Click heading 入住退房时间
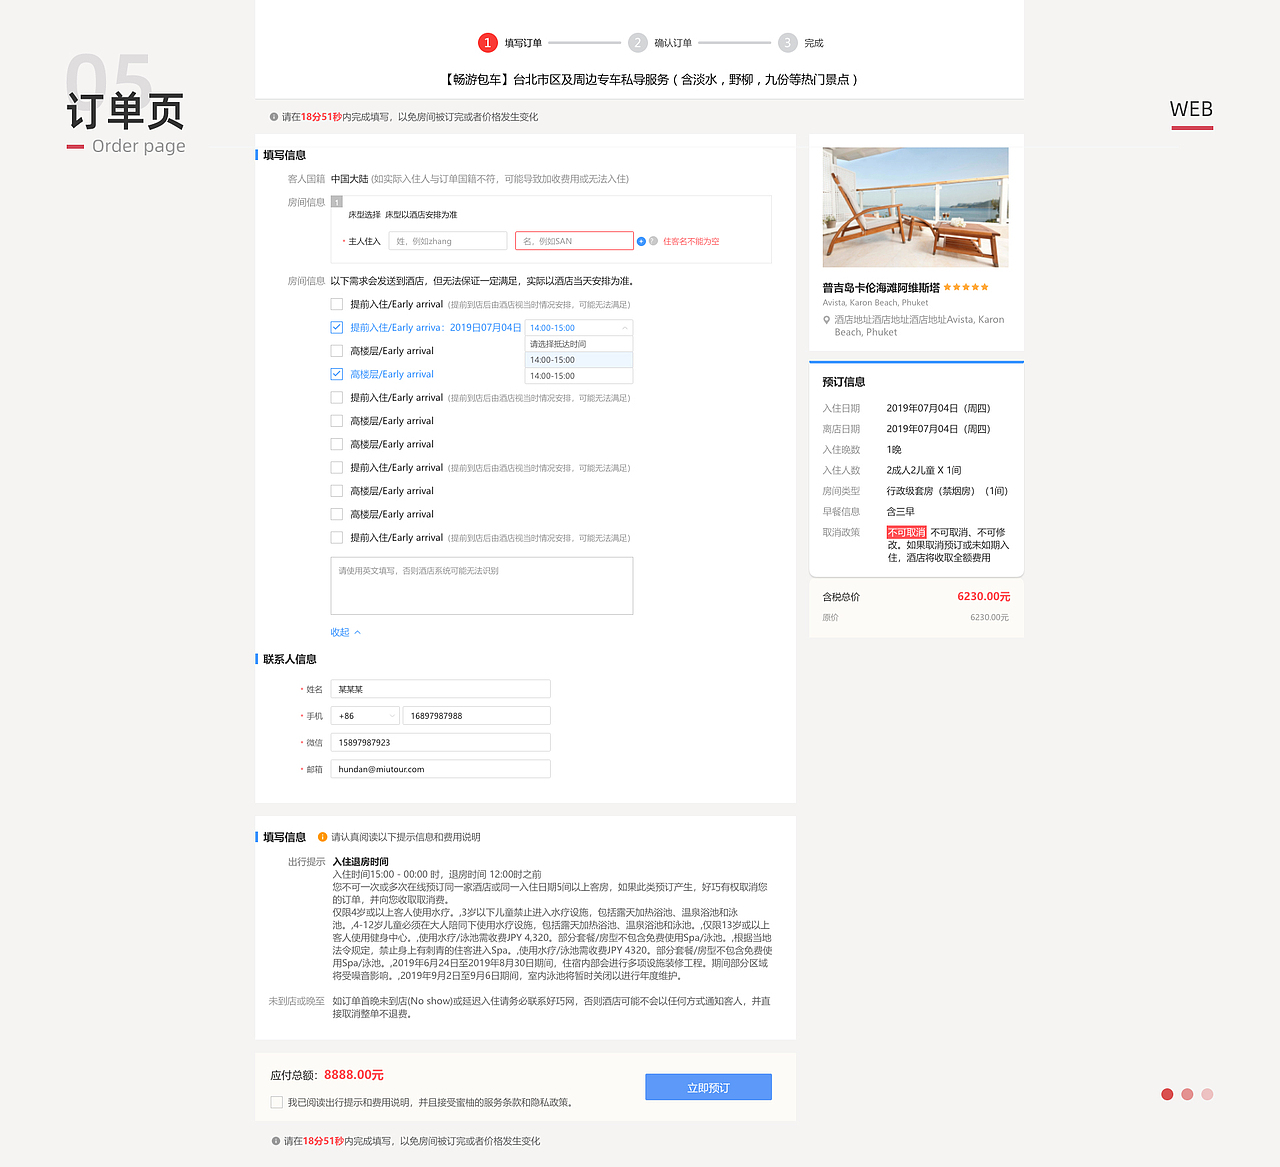The image size is (1280, 1167). (360, 862)
